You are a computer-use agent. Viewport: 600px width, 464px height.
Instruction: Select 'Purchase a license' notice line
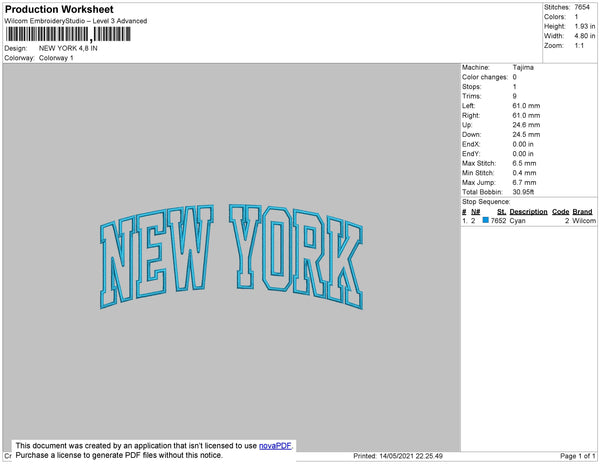click(x=119, y=455)
